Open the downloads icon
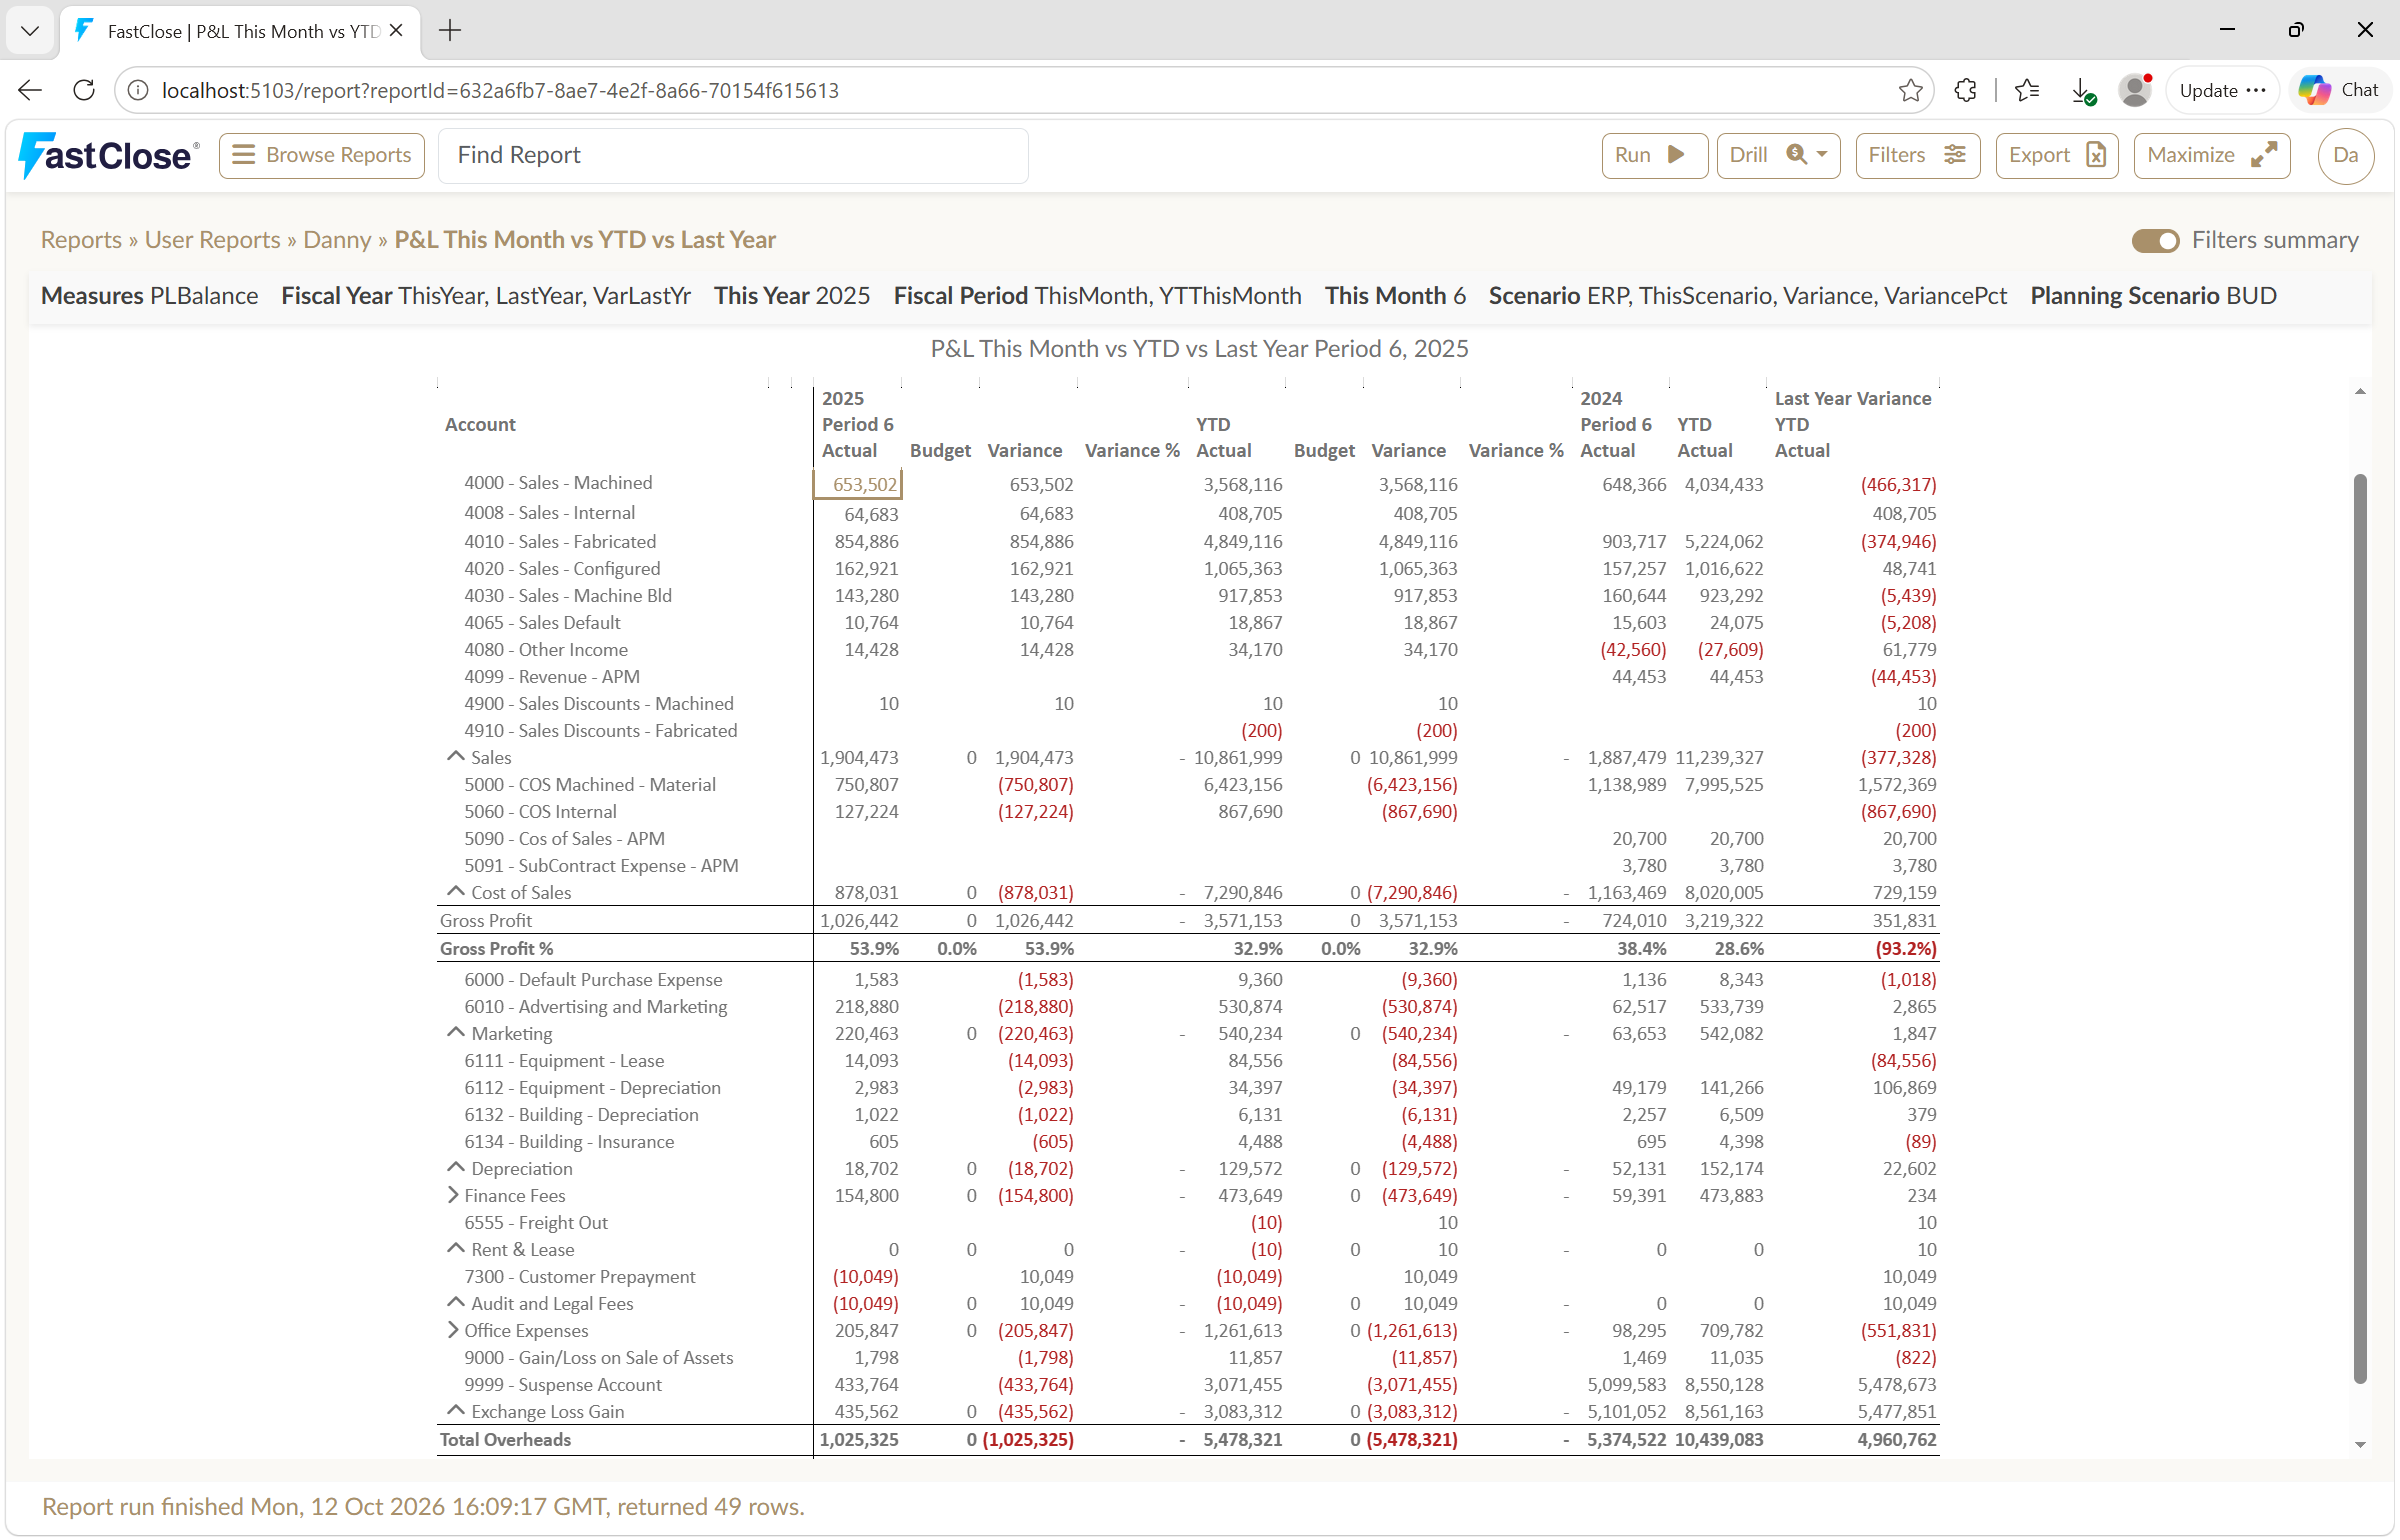Screen dimensions: 2400x1540 2083,91
